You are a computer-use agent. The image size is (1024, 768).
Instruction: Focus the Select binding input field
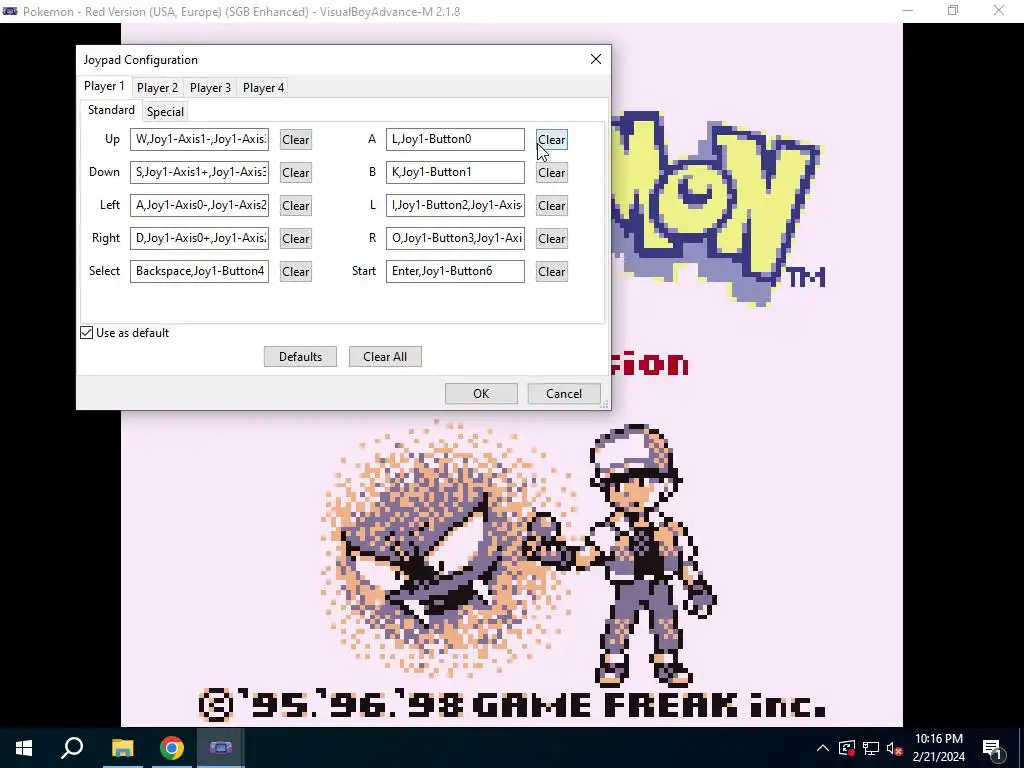(x=199, y=271)
